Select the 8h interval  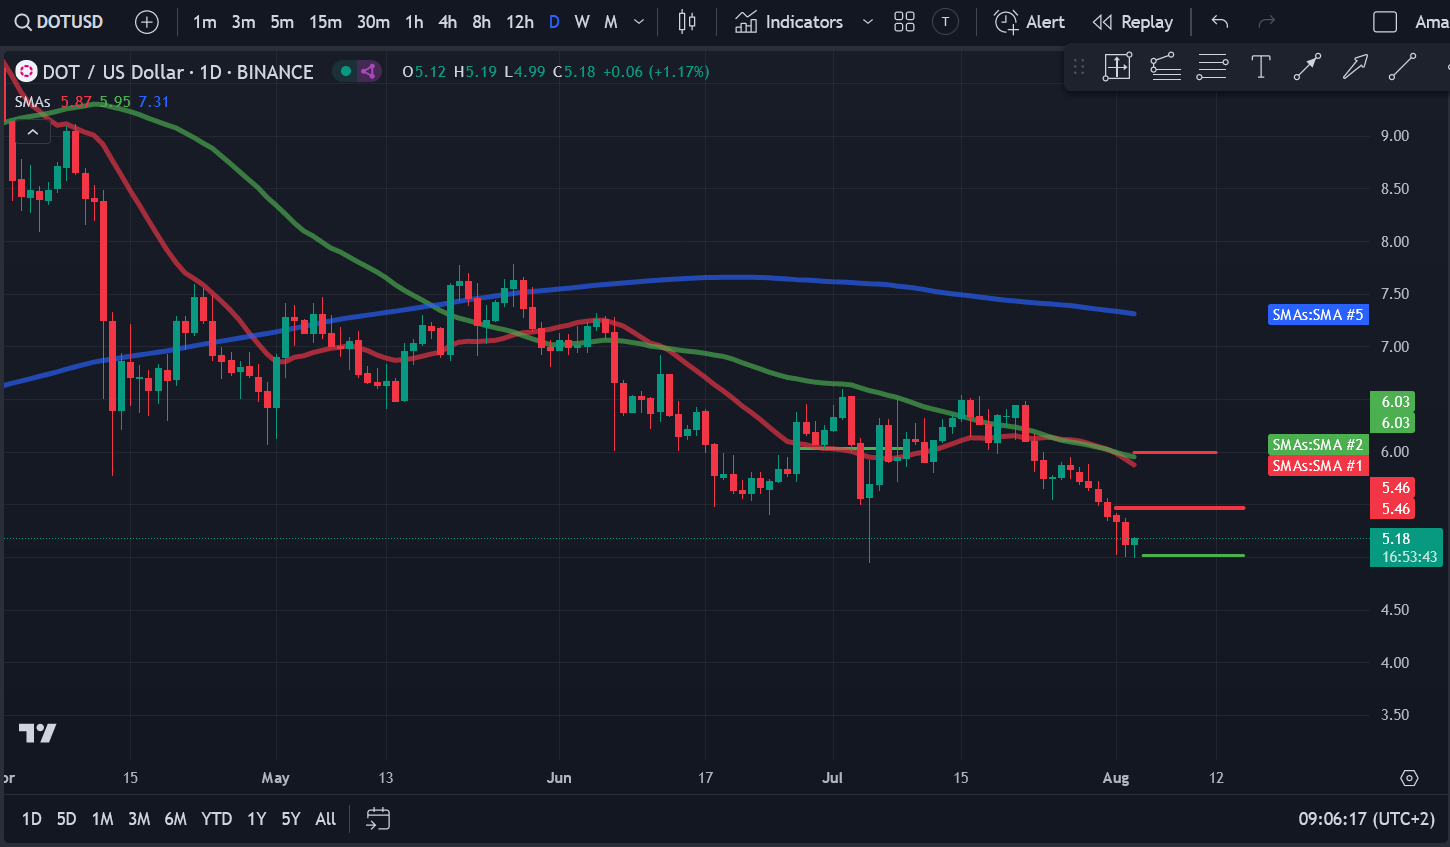482,22
